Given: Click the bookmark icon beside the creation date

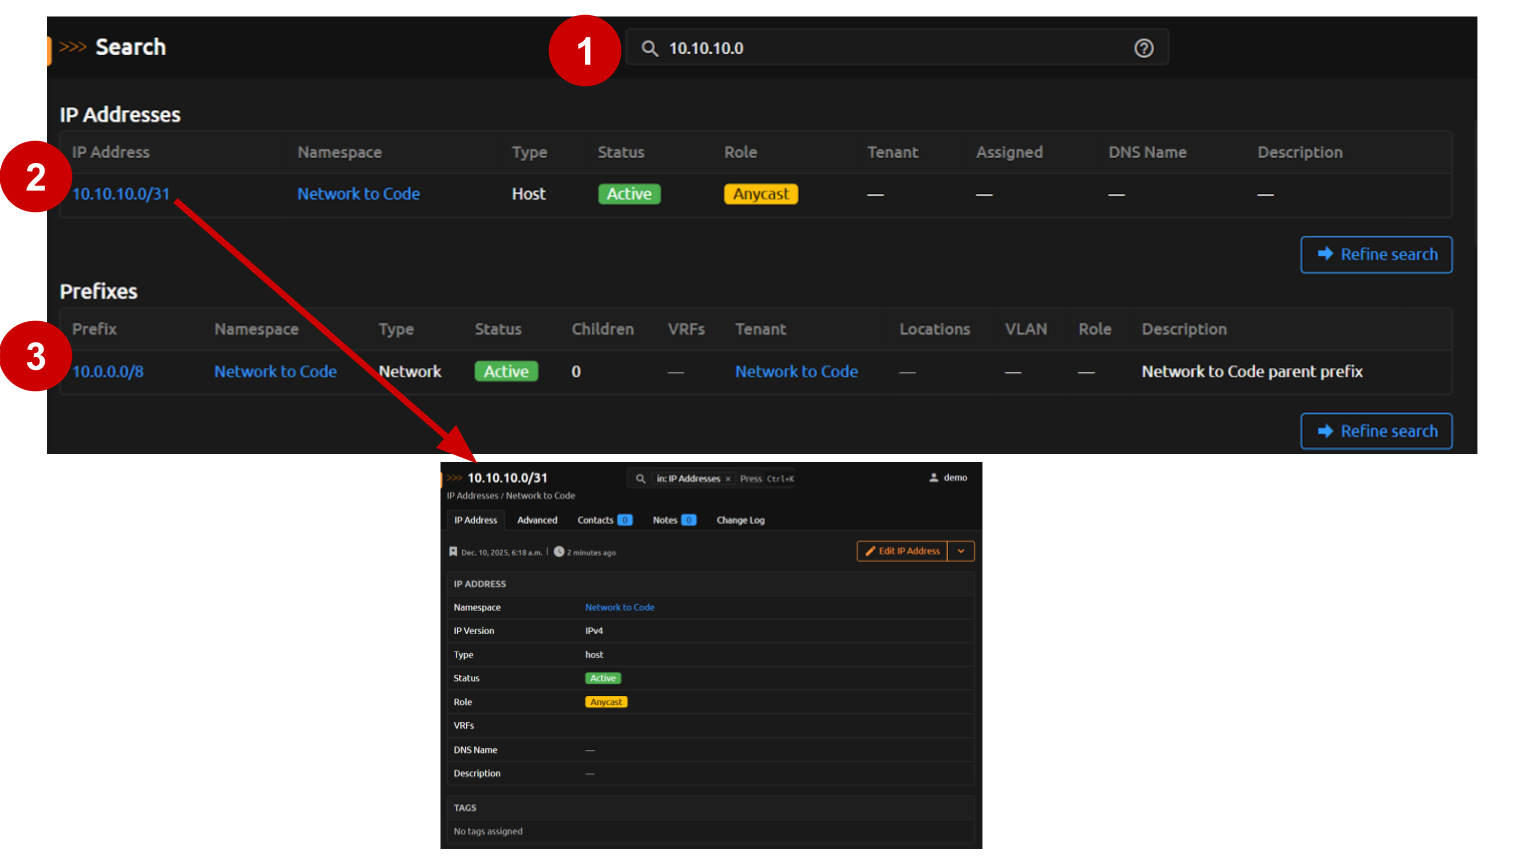Looking at the screenshot, I should 453,552.
